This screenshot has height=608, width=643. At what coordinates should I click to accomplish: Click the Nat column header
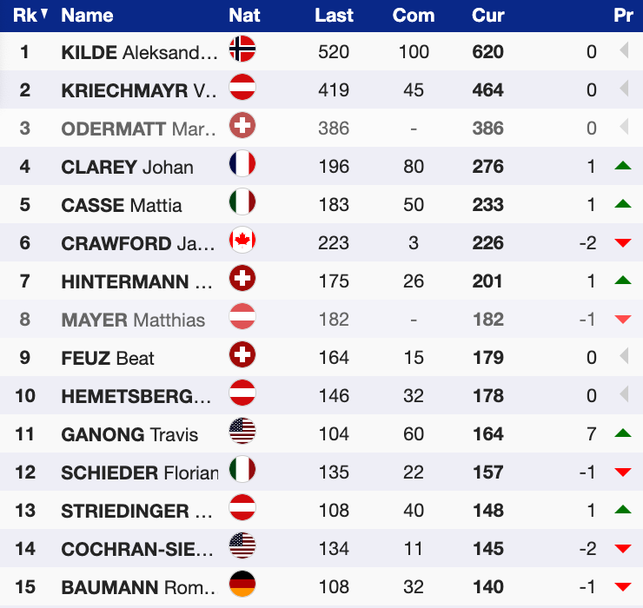pyautogui.click(x=245, y=15)
